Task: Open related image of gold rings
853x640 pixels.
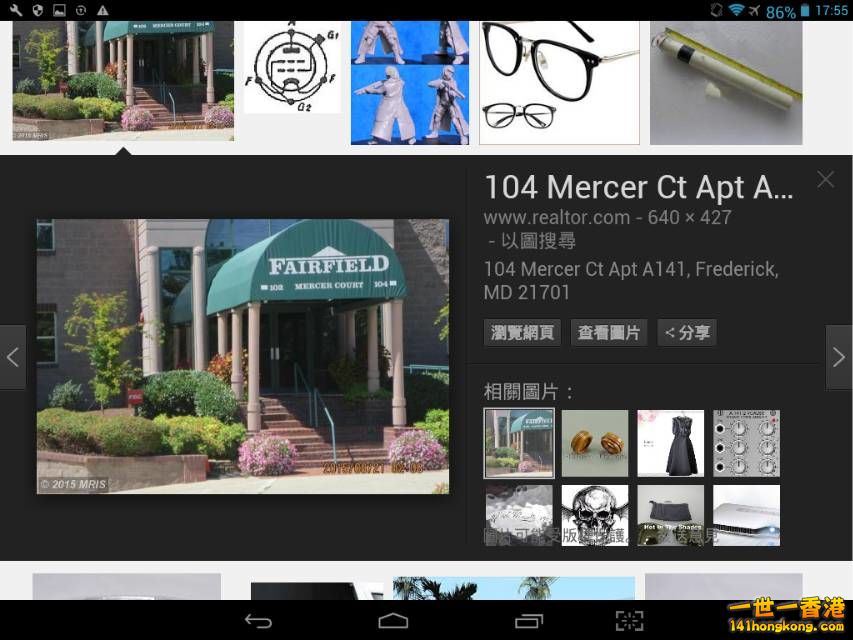Action: point(595,443)
